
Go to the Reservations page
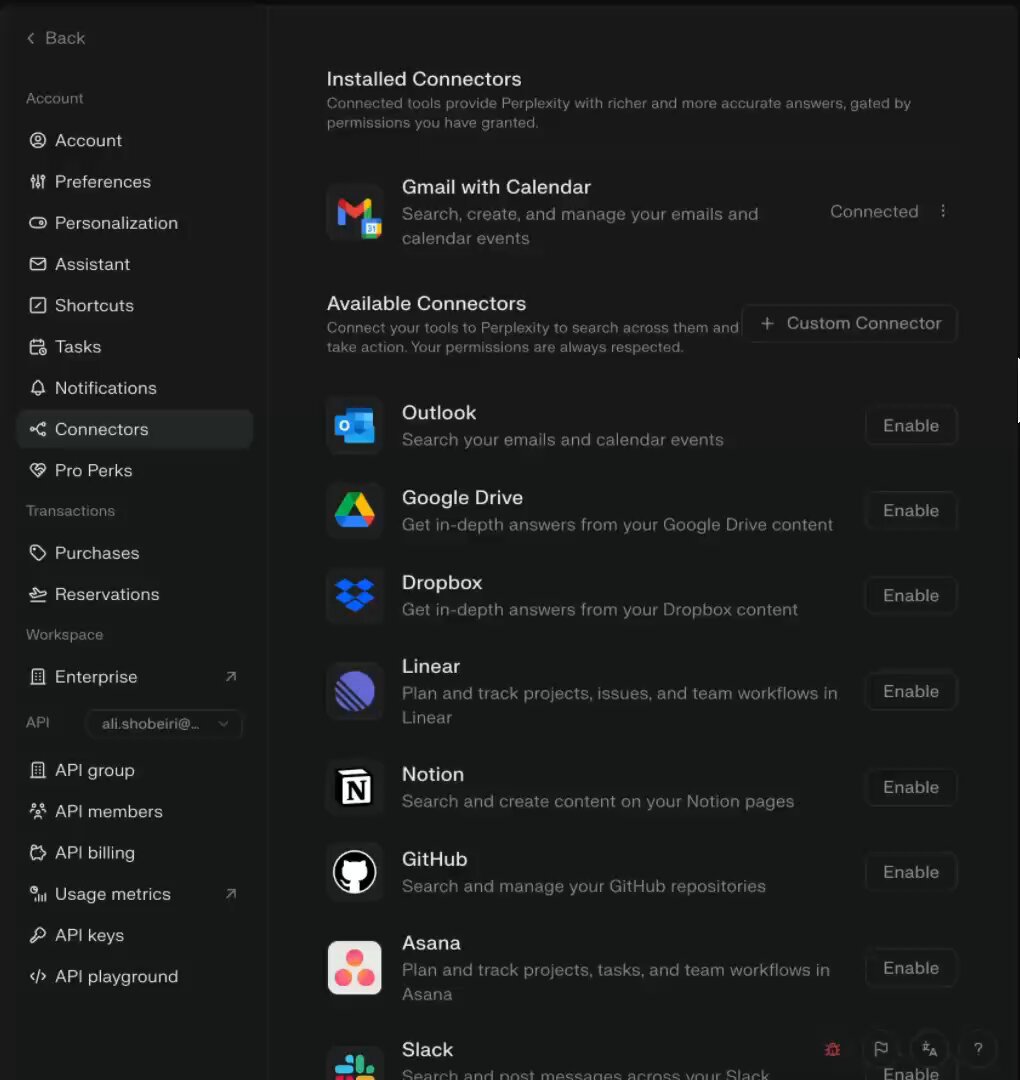pyautogui.click(x=135, y=594)
